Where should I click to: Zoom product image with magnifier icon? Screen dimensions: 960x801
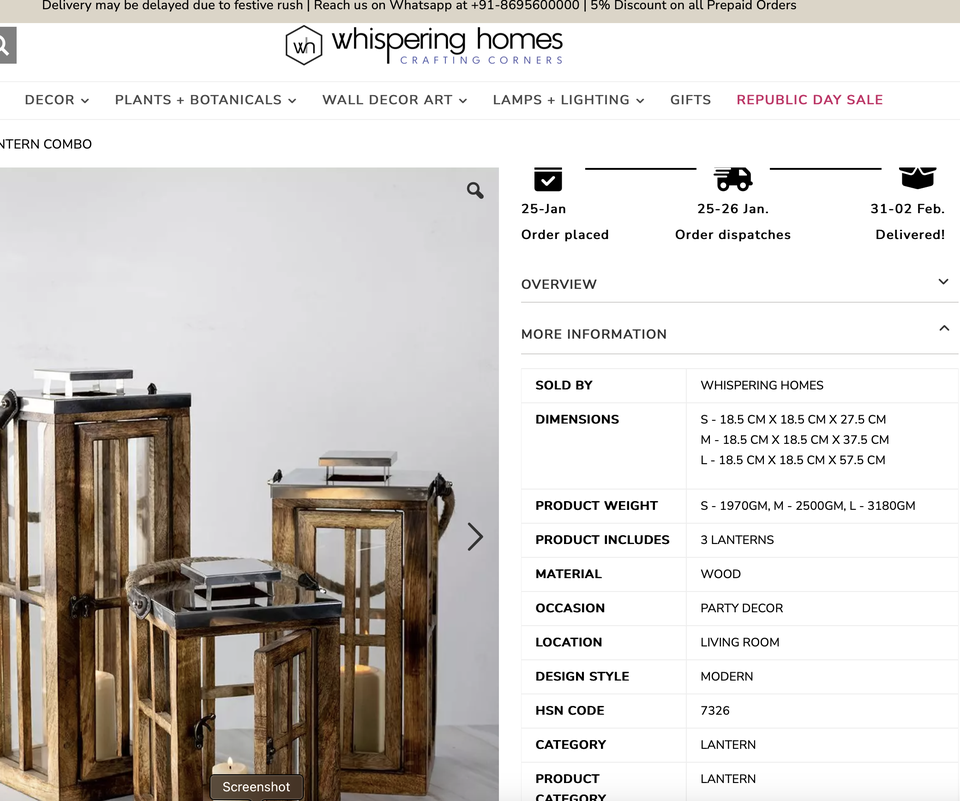(475, 190)
